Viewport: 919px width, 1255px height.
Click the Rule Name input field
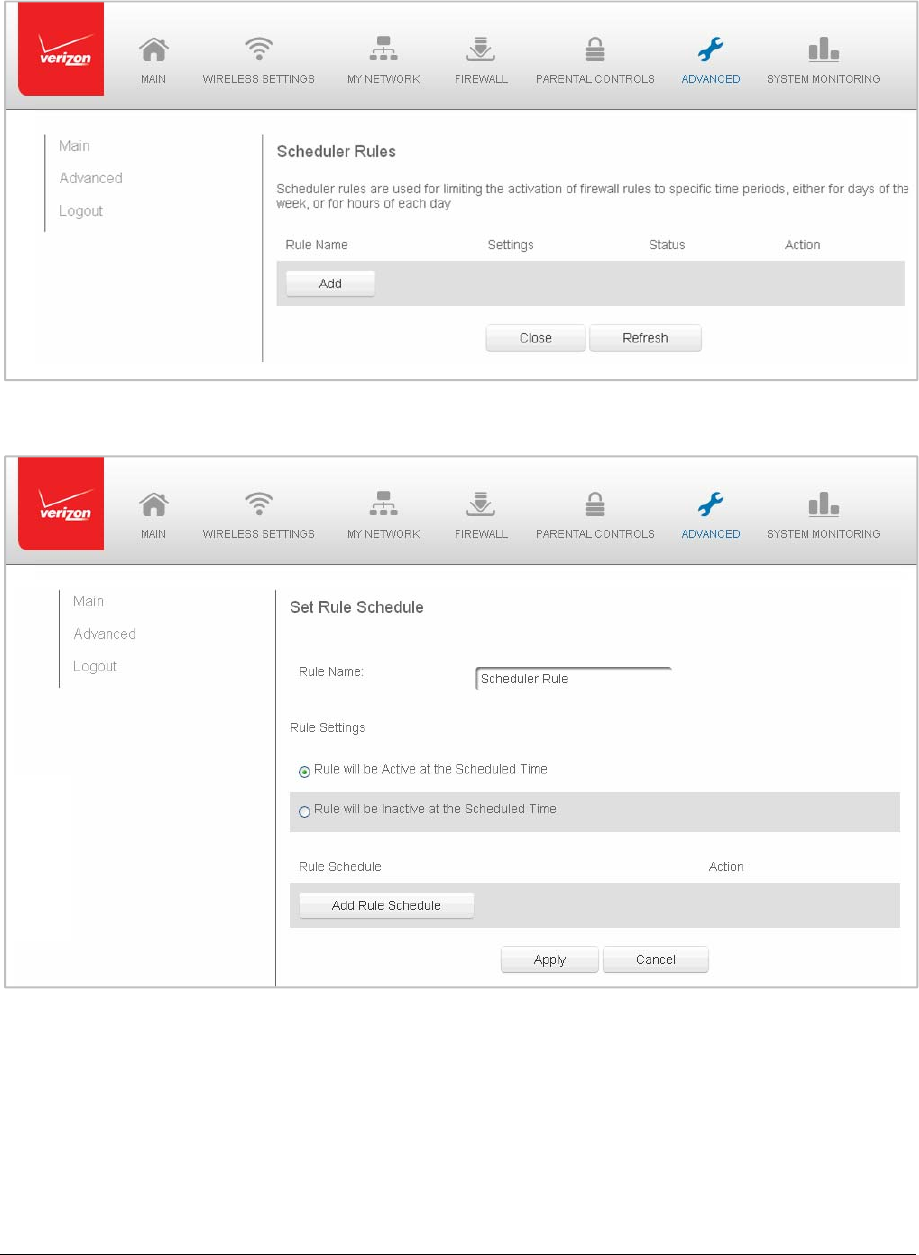pos(573,678)
